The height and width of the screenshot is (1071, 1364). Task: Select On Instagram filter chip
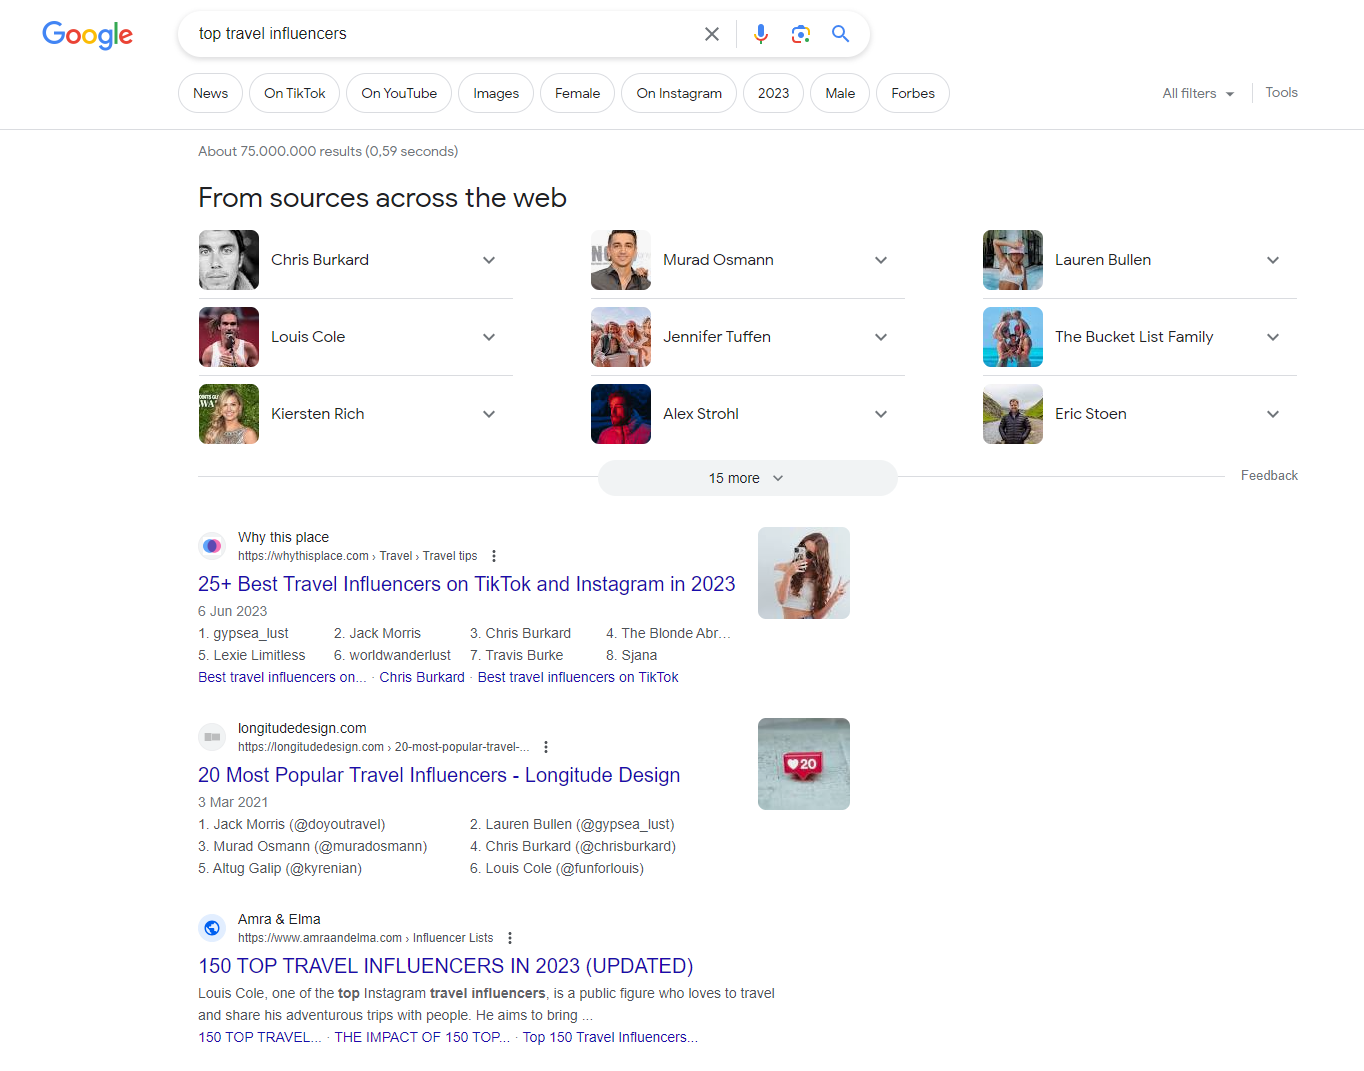point(679,93)
